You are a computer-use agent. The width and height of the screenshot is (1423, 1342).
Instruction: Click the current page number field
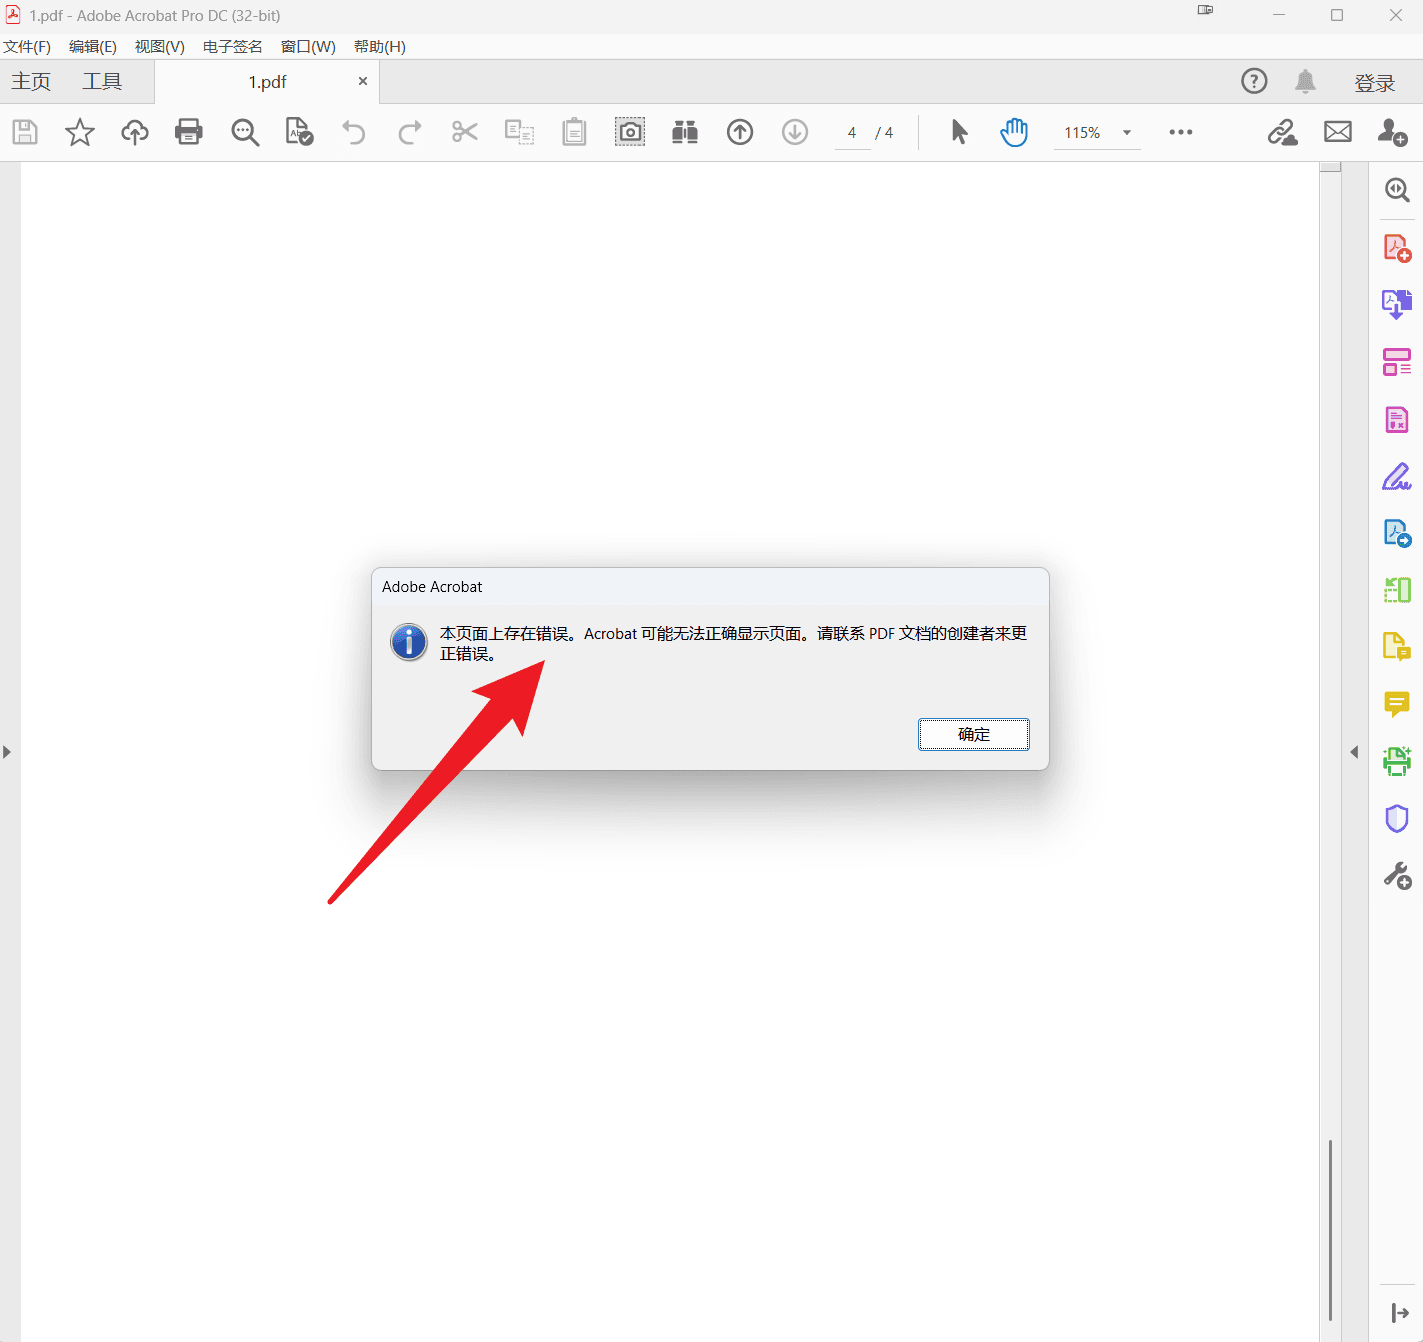click(x=852, y=133)
